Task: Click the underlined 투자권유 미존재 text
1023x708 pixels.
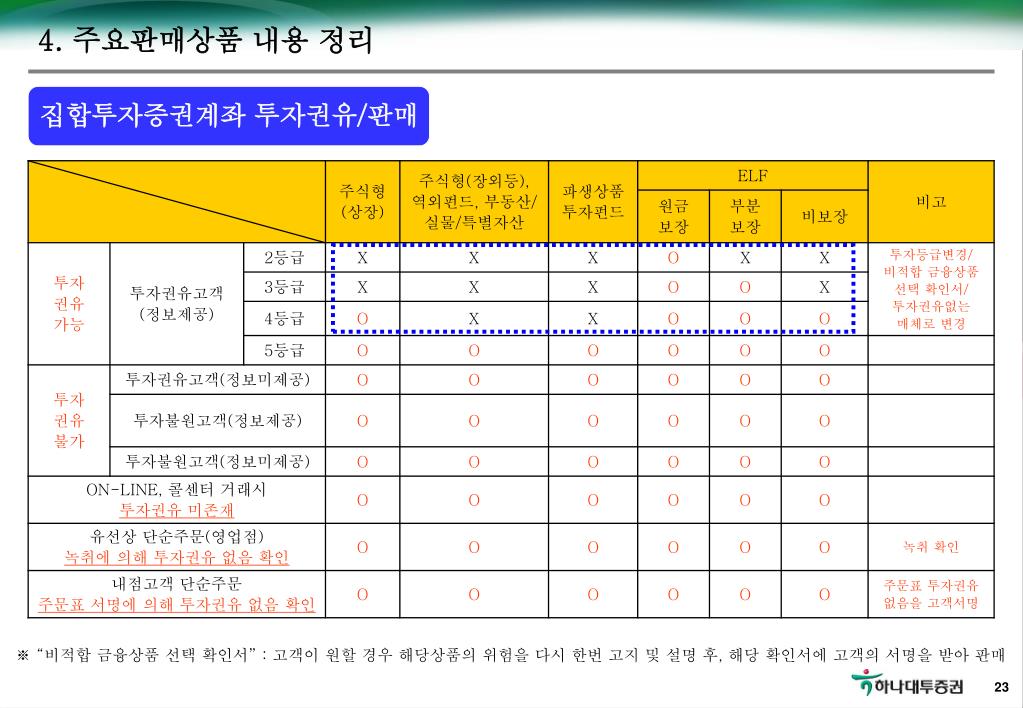Action: click(176, 510)
